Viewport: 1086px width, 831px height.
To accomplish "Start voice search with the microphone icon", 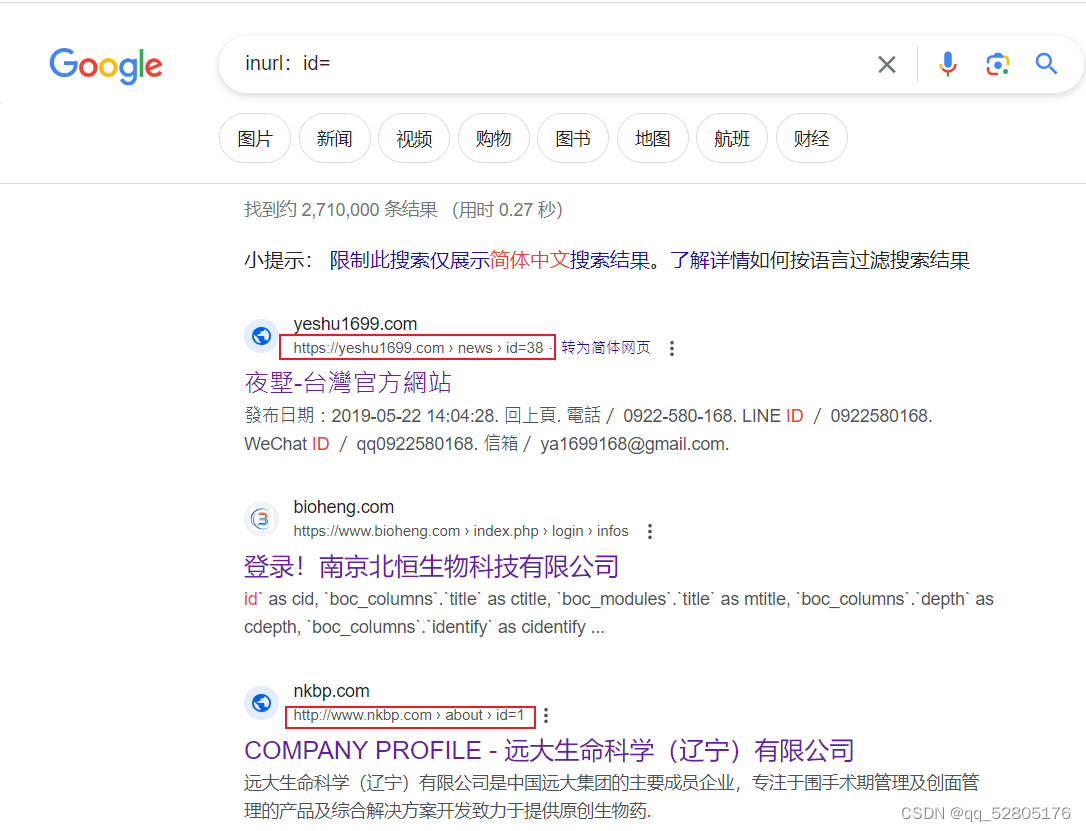I will [x=947, y=64].
